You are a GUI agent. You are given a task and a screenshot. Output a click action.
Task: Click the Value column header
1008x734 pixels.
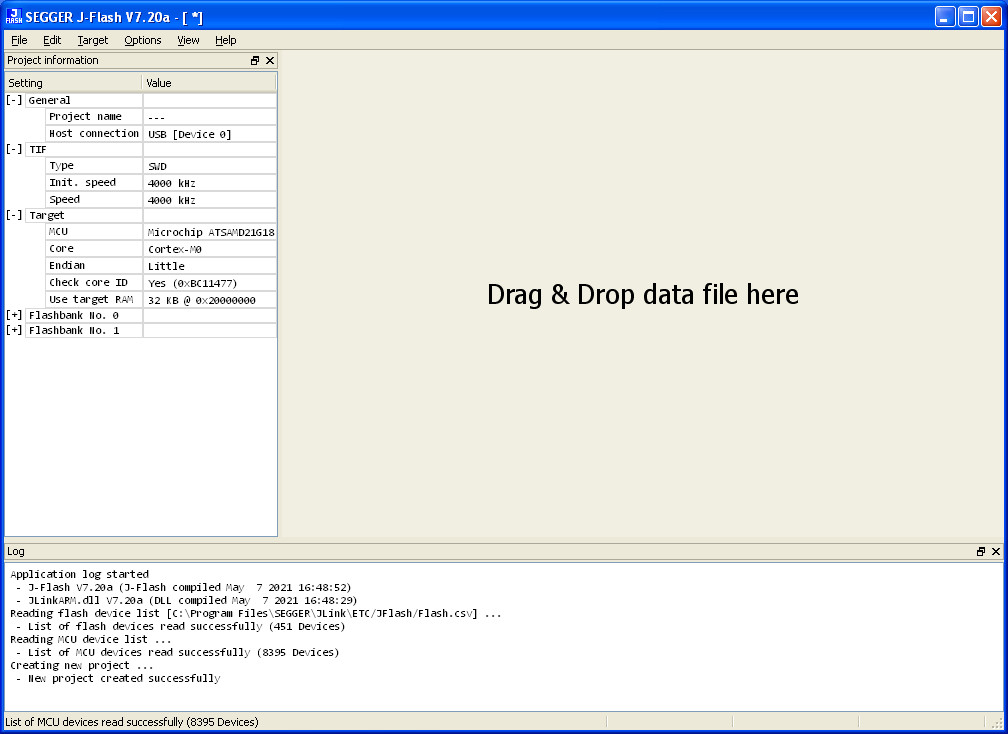pyautogui.click(x=209, y=83)
